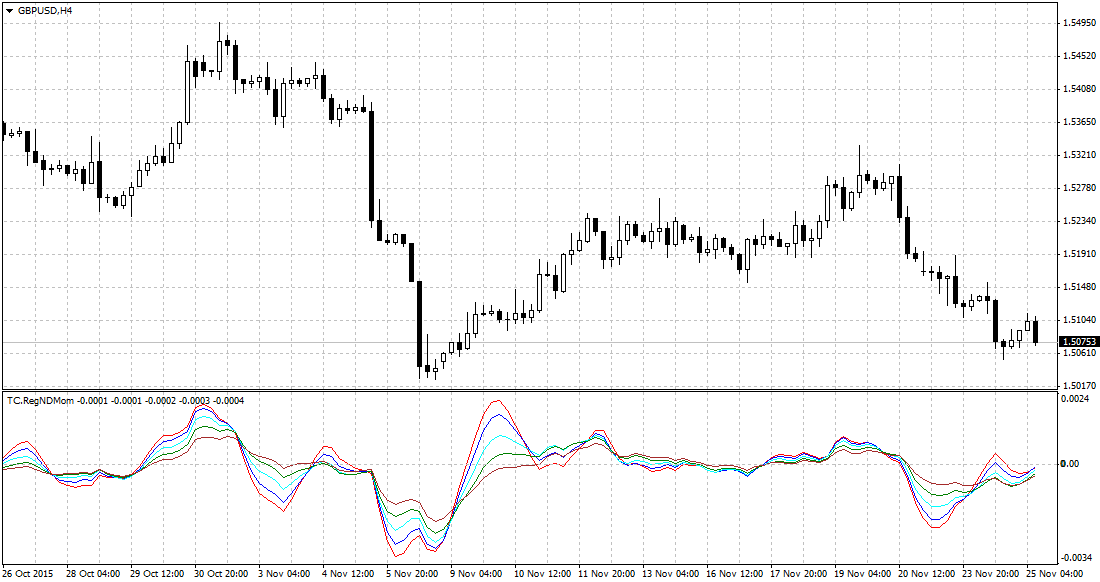
Task: Click the 13 Nov 04:00 time label
Action: click(x=671, y=574)
